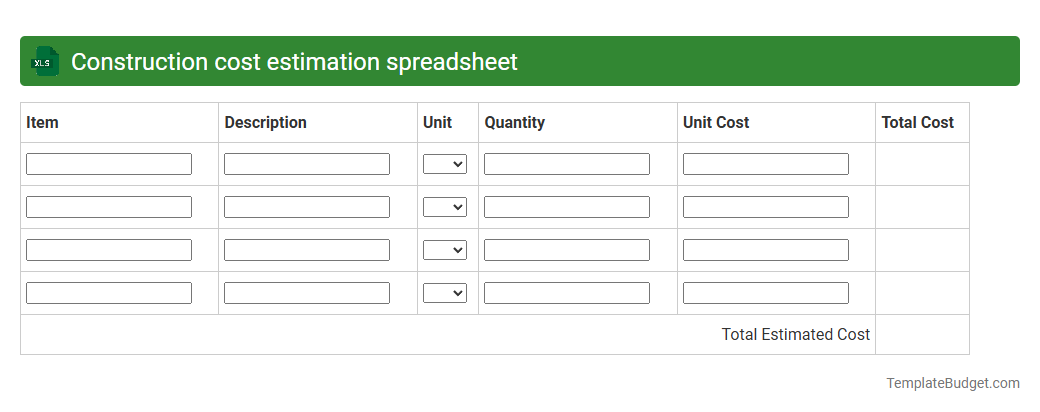Select the Description field in fourth row
1040x412 pixels.
(x=307, y=293)
